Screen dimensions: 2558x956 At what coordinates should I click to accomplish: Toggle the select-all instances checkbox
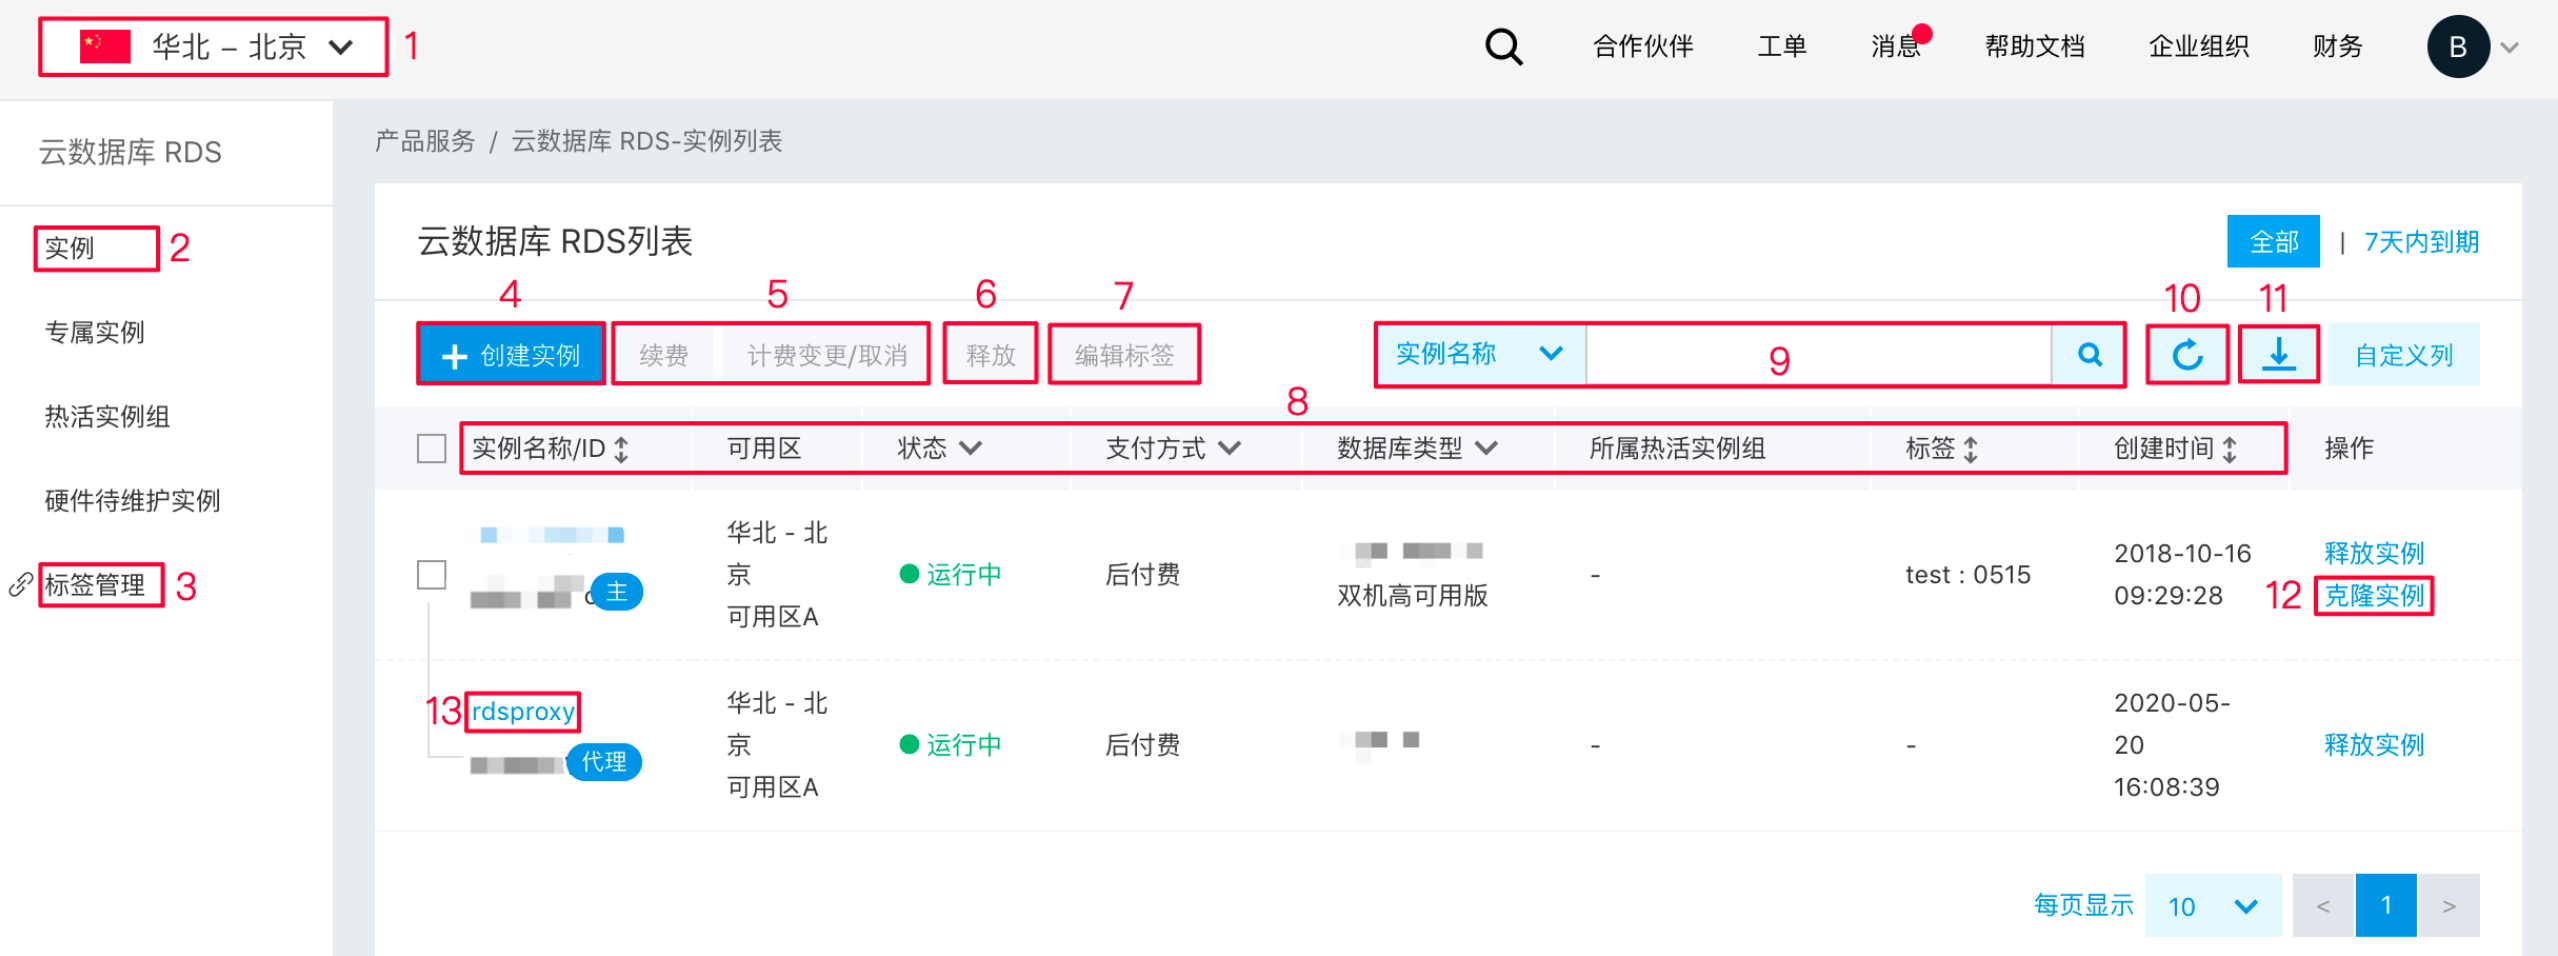click(431, 448)
